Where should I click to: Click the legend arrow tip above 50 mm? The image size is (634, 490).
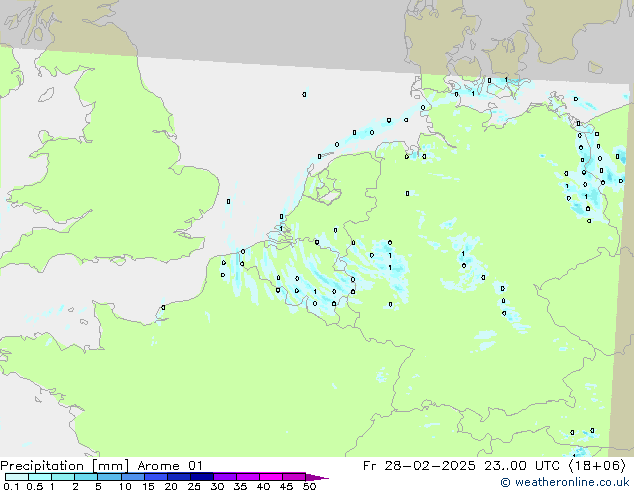point(317,477)
